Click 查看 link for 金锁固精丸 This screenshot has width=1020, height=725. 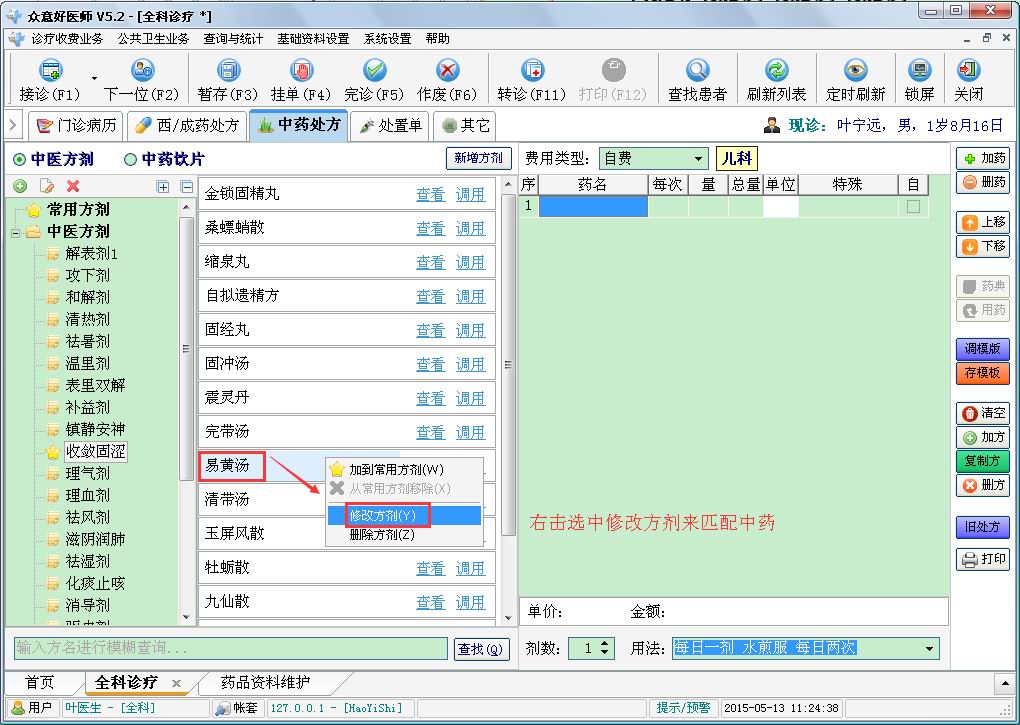click(x=431, y=194)
